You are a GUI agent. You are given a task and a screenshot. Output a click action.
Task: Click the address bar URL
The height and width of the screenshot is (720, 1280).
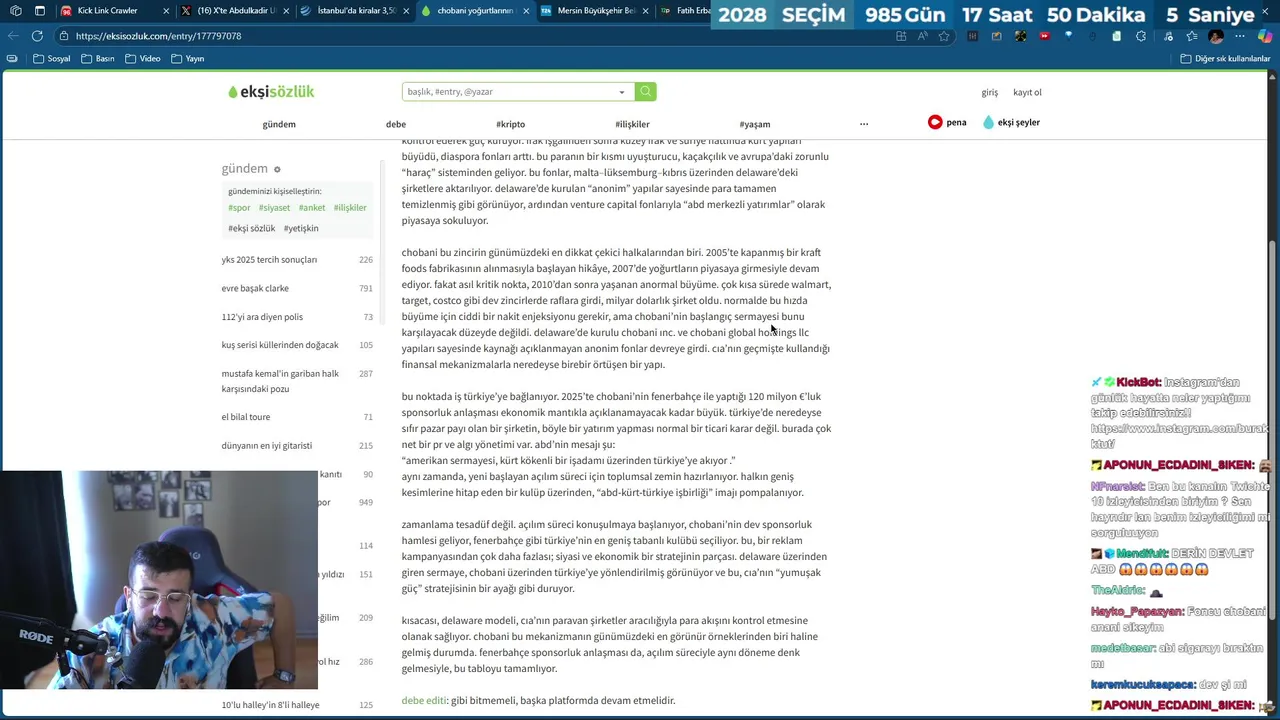tap(158, 36)
